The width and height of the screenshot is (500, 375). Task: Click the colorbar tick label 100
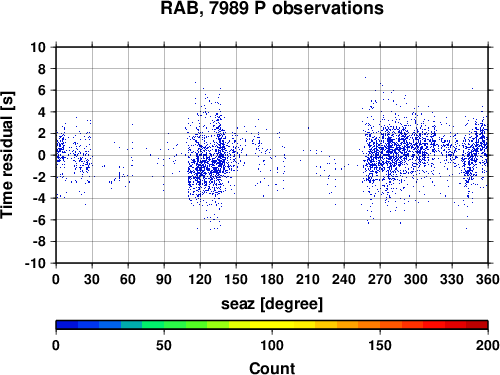pos(272,345)
